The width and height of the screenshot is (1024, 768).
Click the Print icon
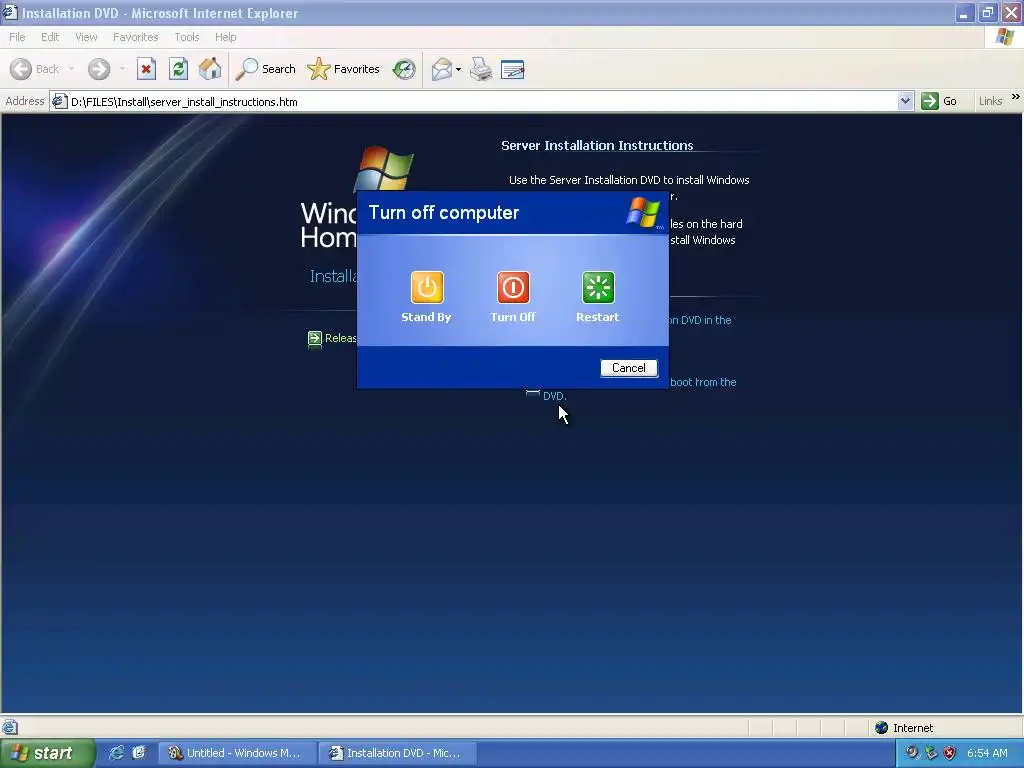pyautogui.click(x=481, y=69)
